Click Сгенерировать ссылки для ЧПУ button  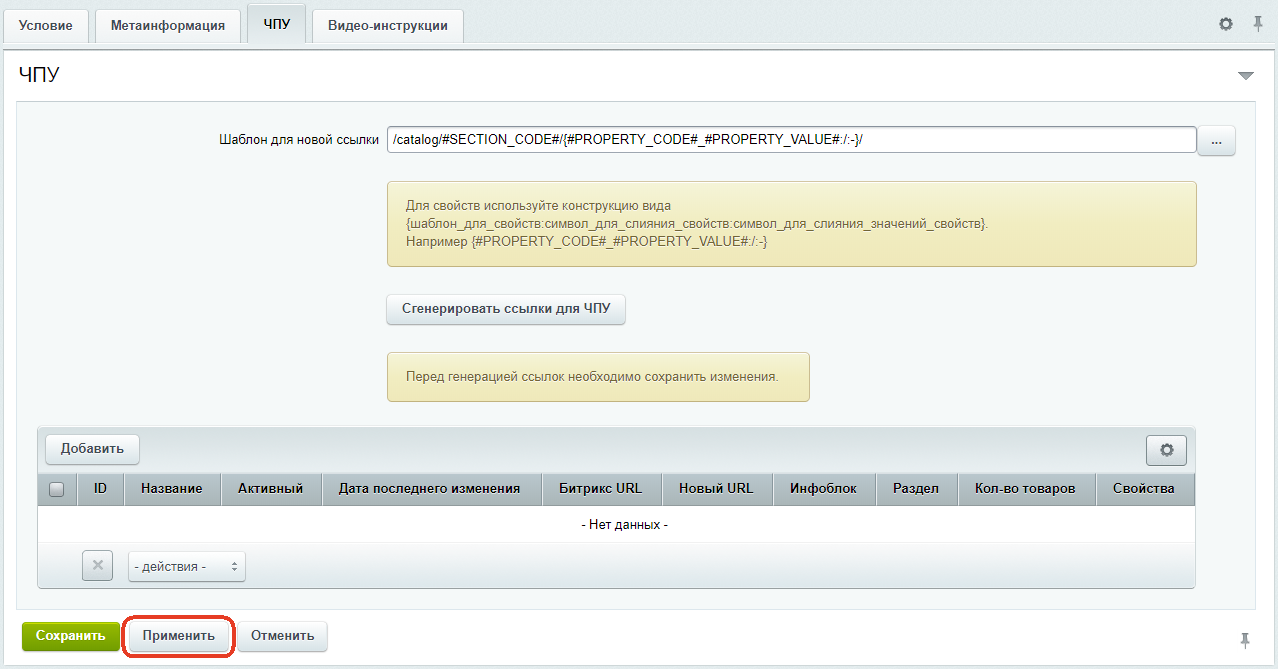click(506, 310)
